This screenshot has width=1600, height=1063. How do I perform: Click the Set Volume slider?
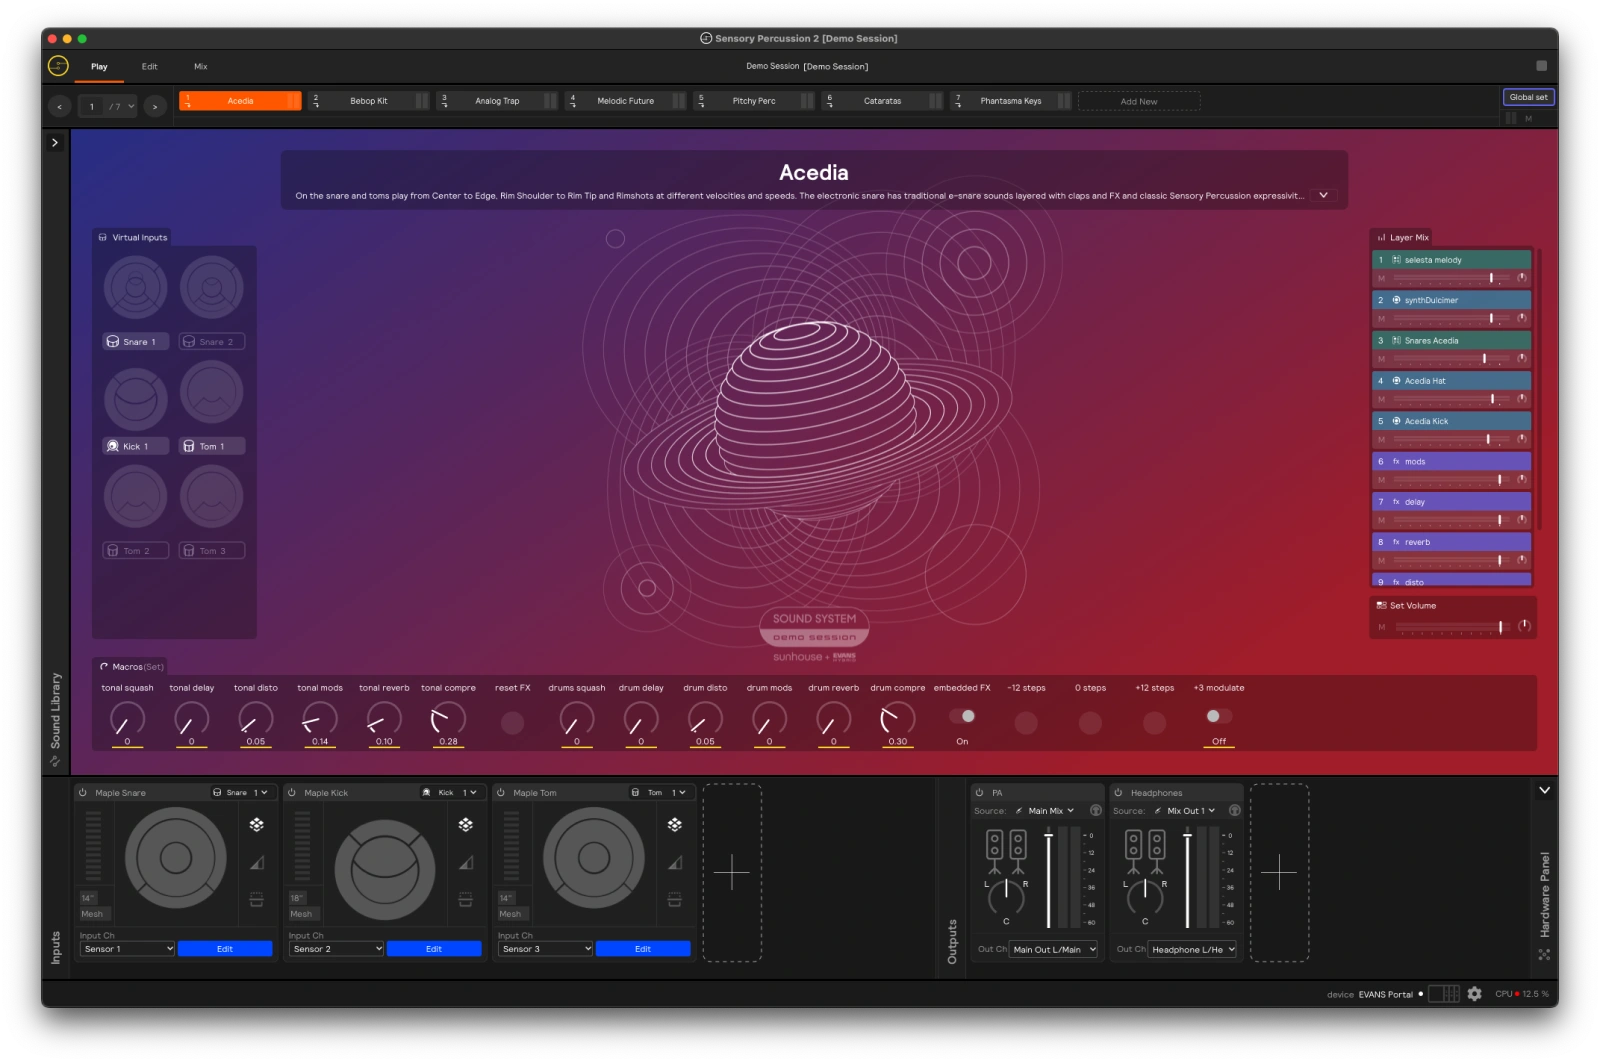(x=1453, y=627)
